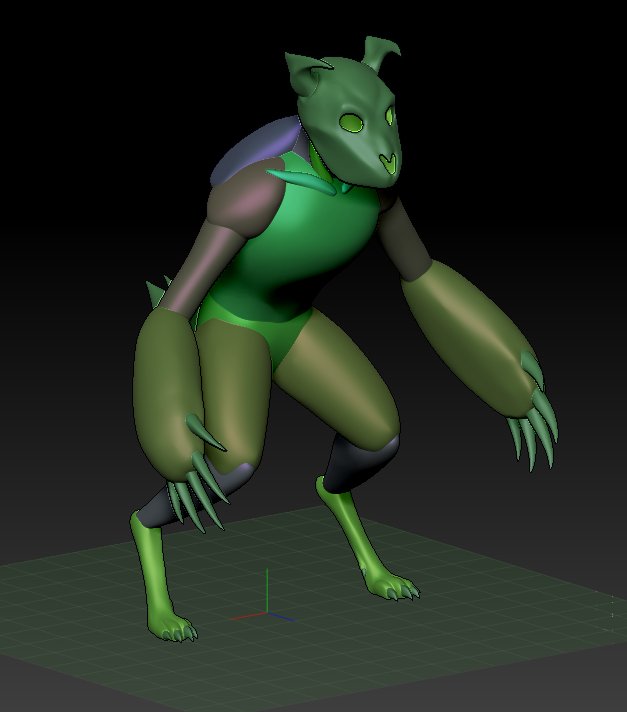Click the large round eye on the head

pos(351,123)
